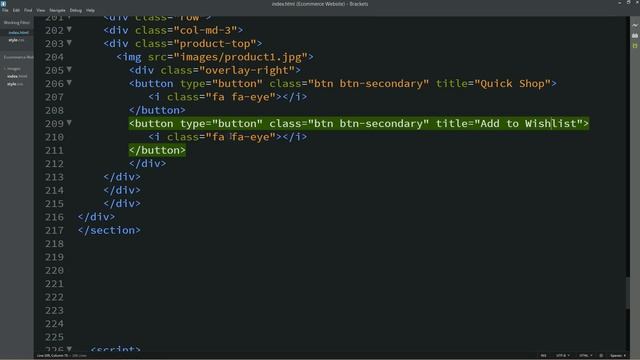Expand the images folder in project tree
The height and width of the screenshot is (360, 640).
(12, 69)
